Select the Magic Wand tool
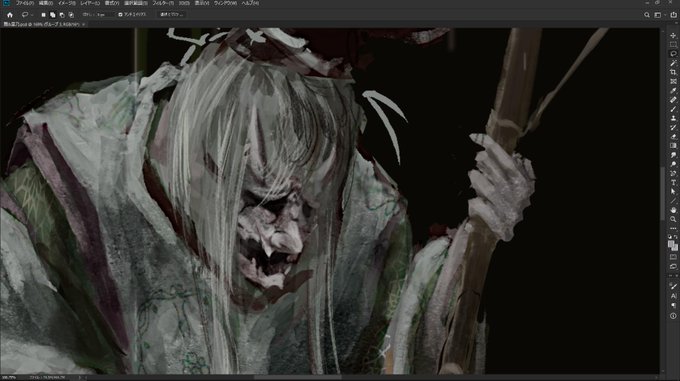Image resolution: width=680 pixels, height=381 pixels. (673, 63)
